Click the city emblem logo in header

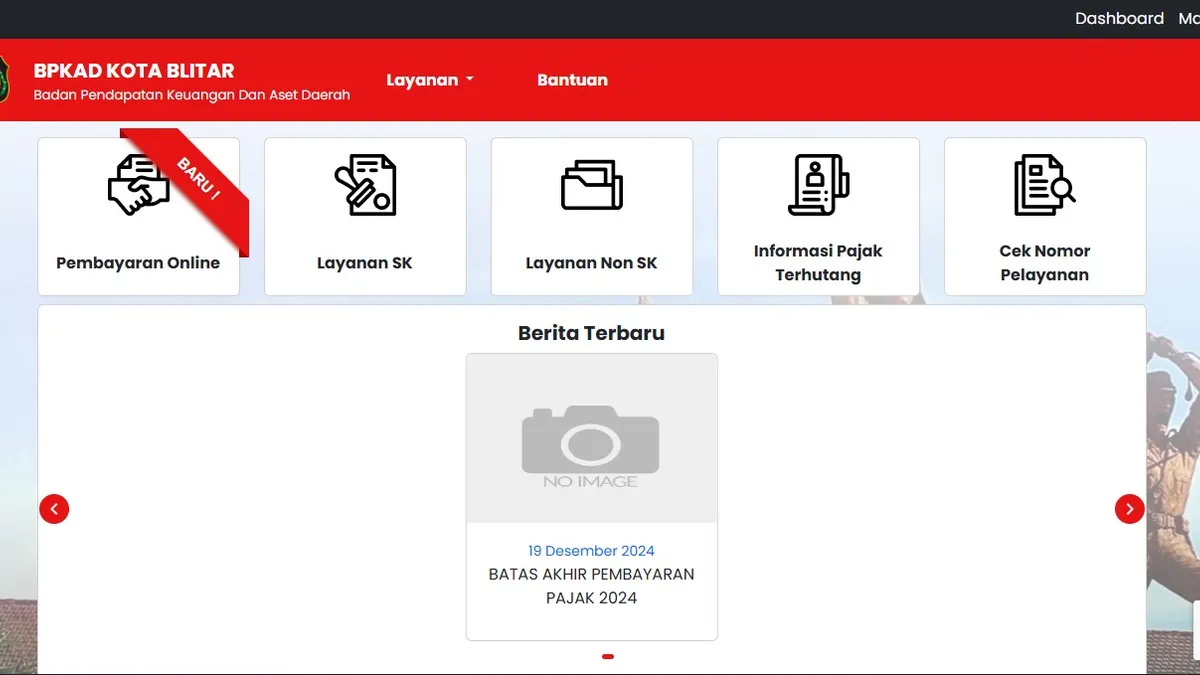[3, 80]
